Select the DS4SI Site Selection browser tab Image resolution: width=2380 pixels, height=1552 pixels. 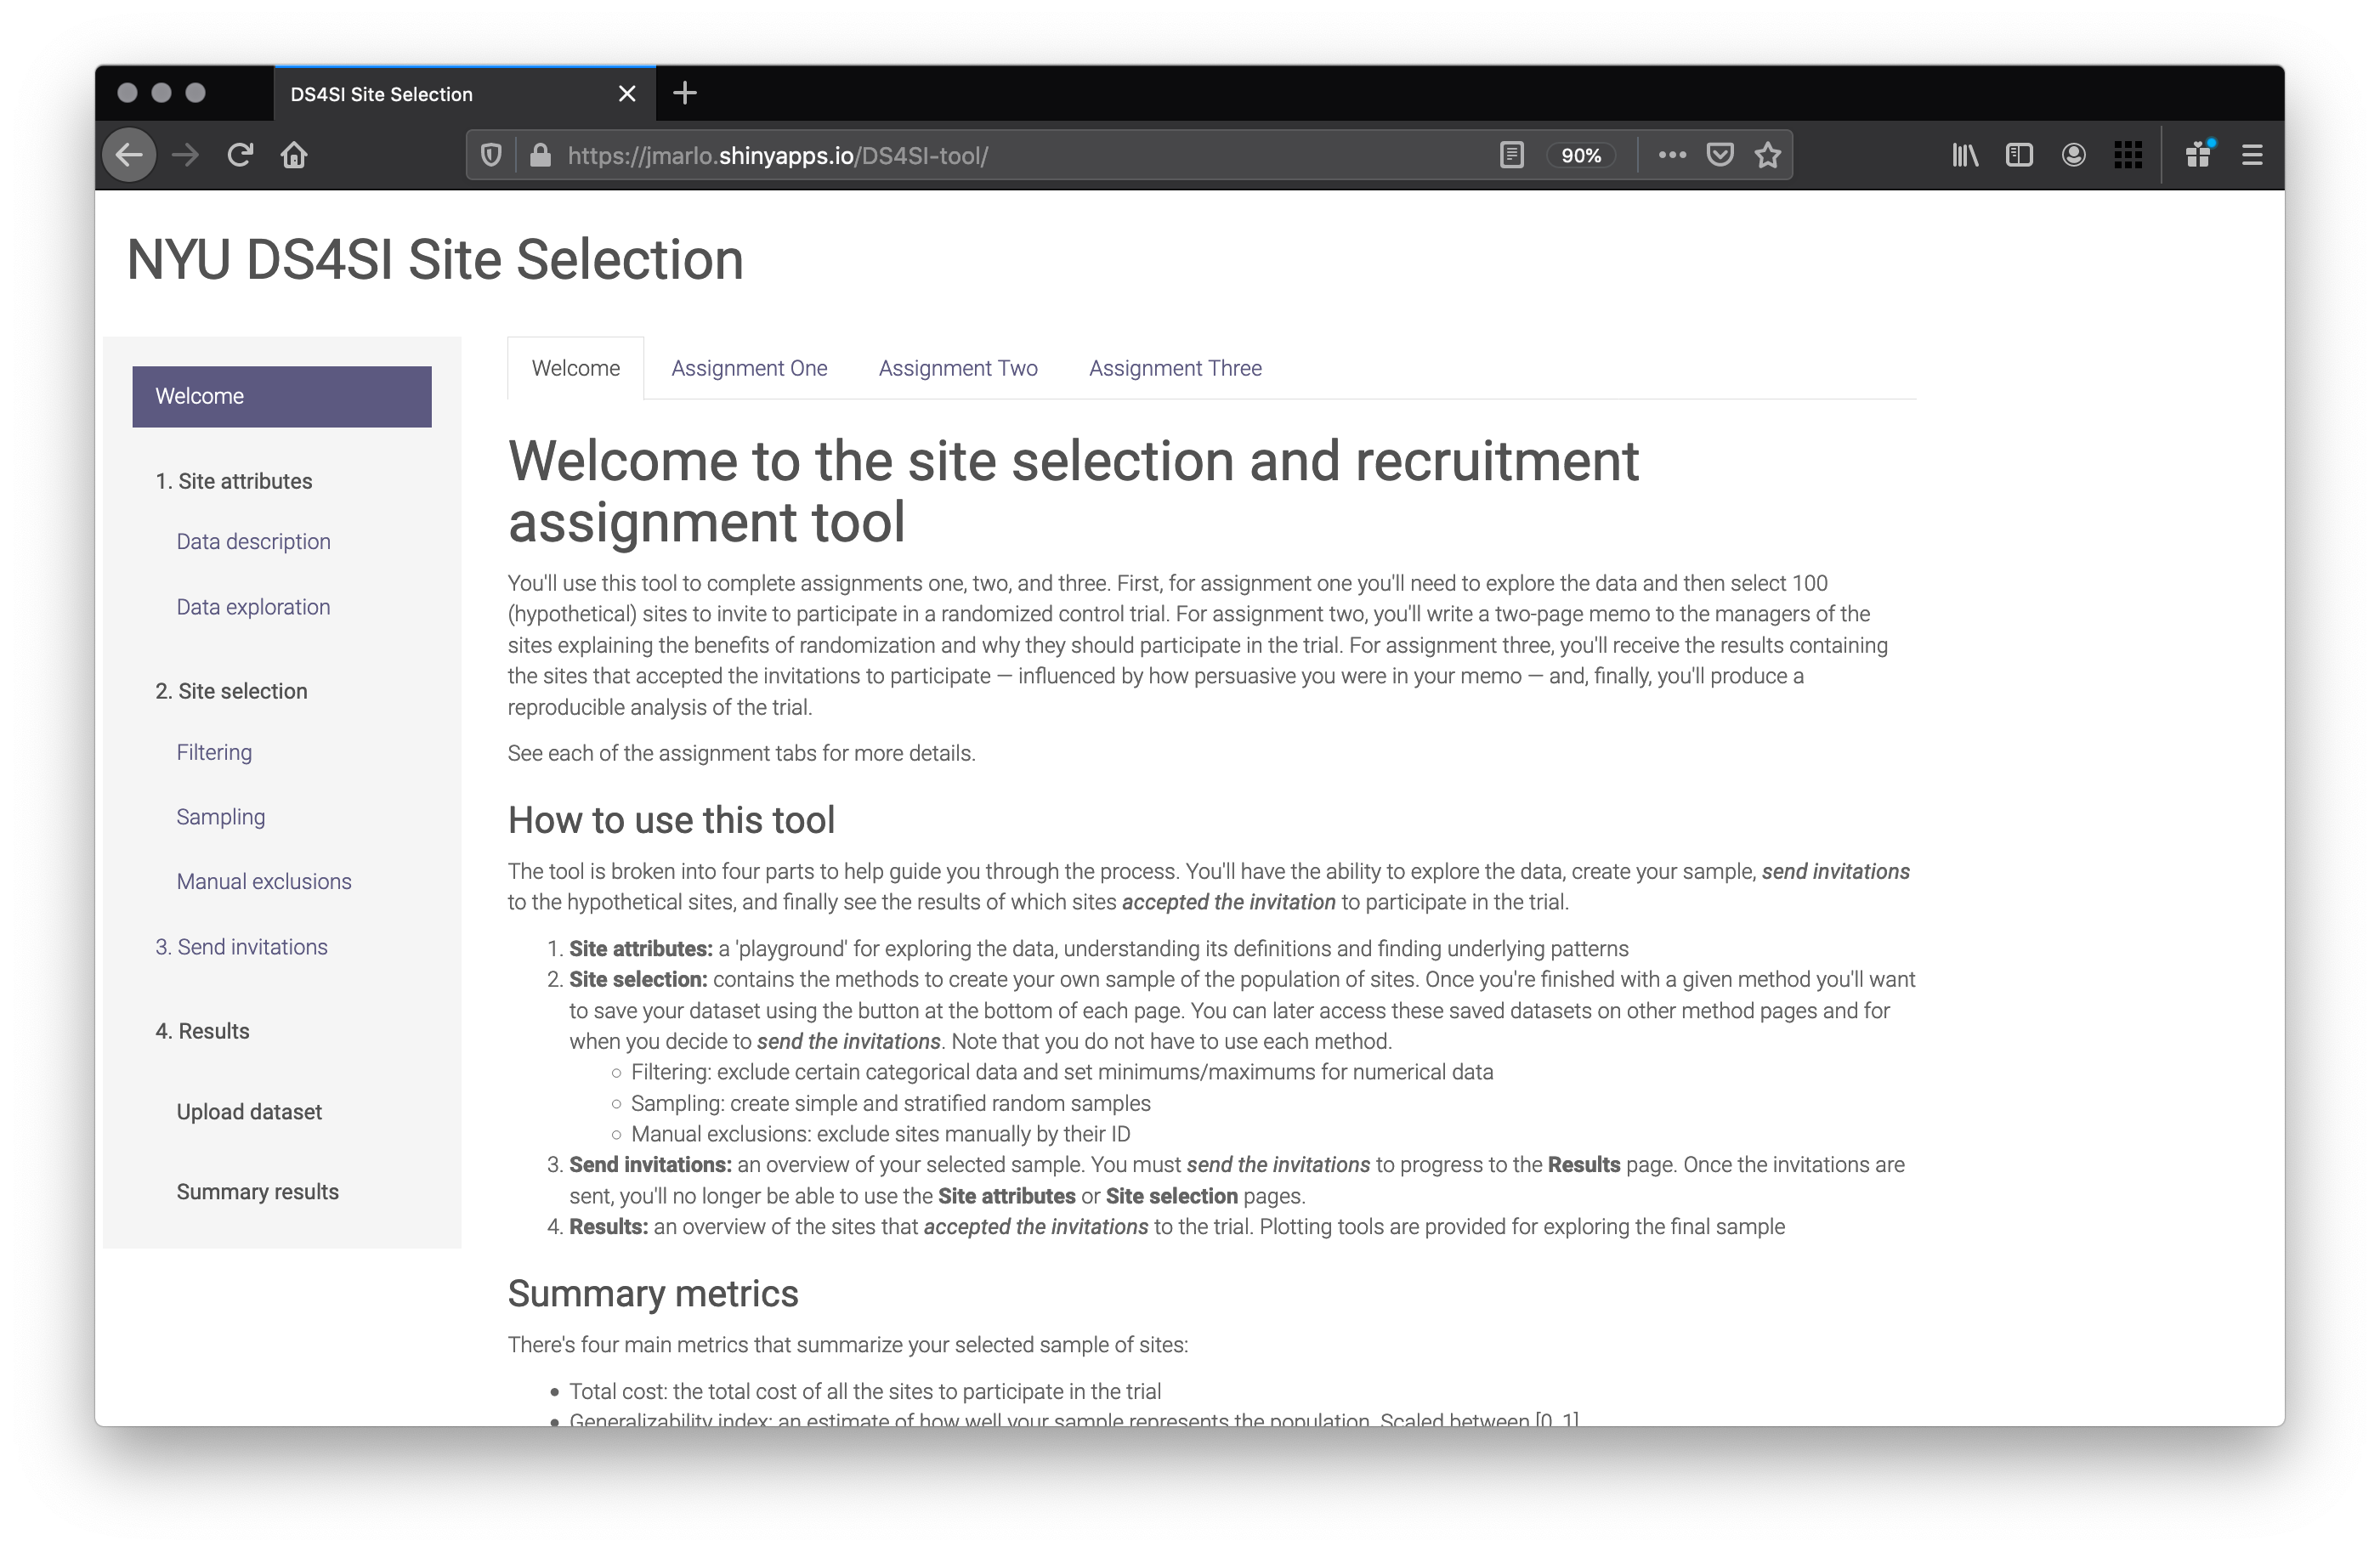click(465, 93)
